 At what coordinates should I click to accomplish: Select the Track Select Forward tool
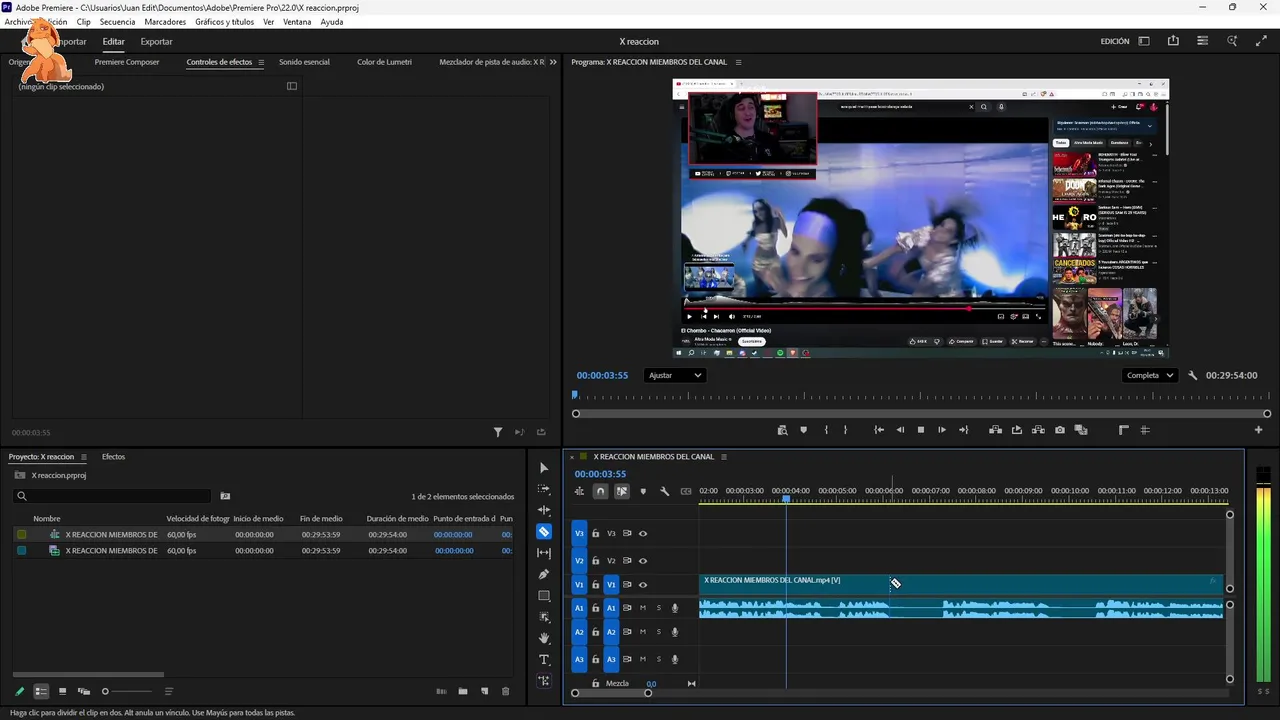tap(544, 489)
